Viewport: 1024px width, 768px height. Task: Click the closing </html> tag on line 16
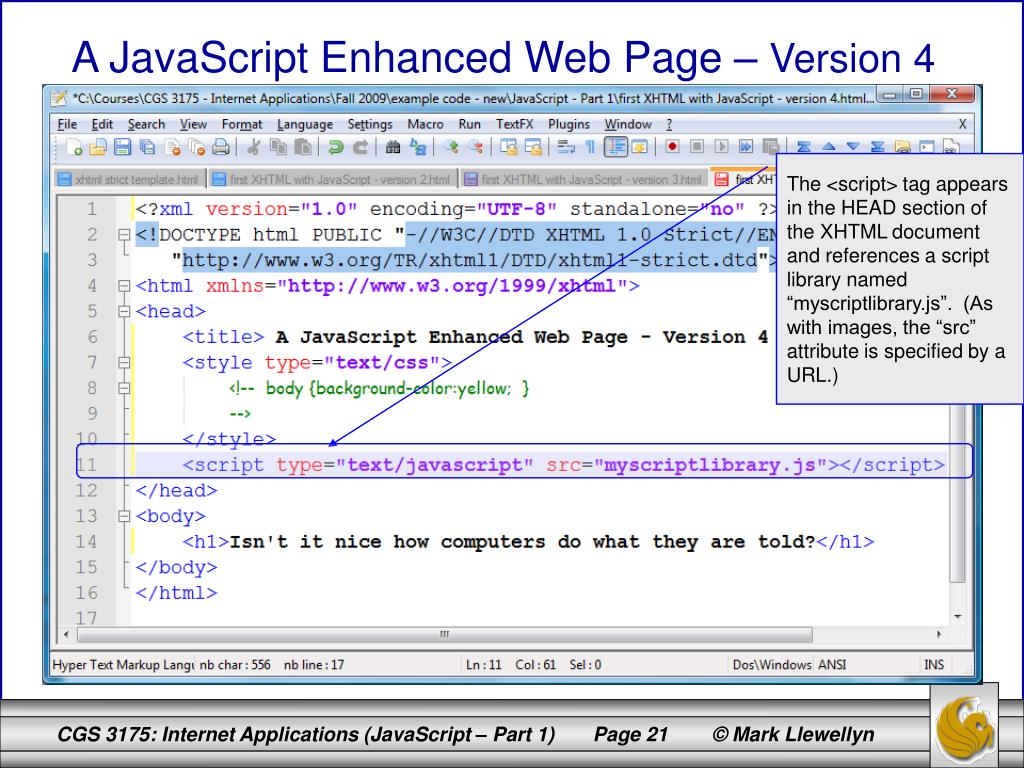176,593
